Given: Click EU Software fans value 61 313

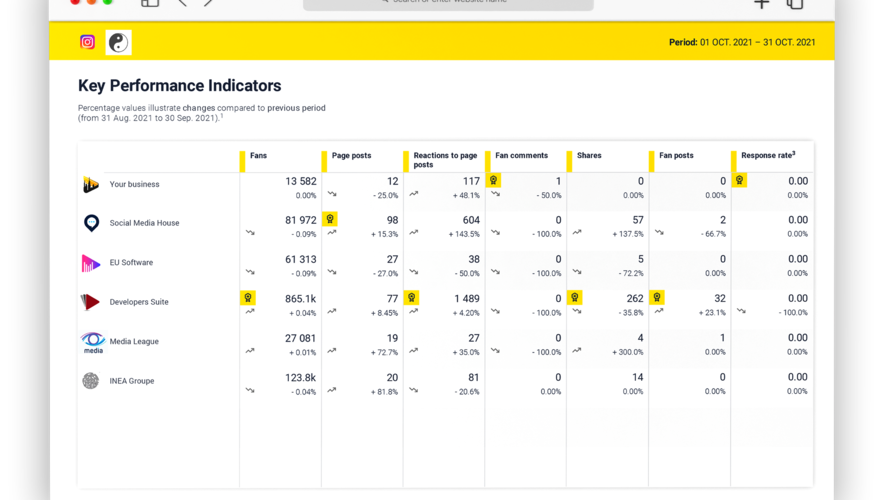Looking at the screenshot, I should (301, 260).
